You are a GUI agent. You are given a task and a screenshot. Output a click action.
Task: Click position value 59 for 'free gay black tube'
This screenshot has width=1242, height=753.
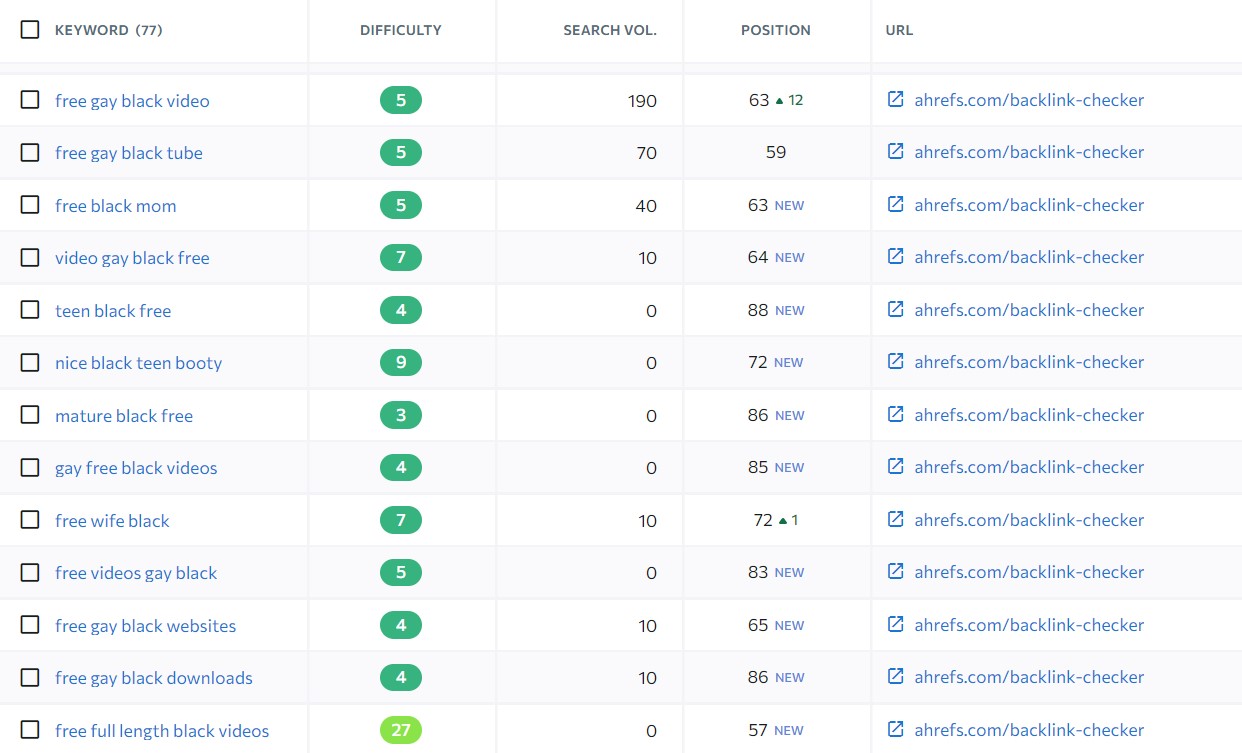776,152
